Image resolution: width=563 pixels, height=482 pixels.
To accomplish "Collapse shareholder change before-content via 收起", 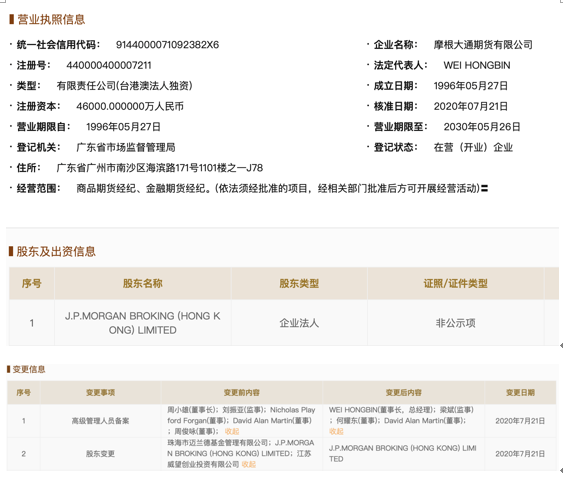I will [x=248, y=464].
